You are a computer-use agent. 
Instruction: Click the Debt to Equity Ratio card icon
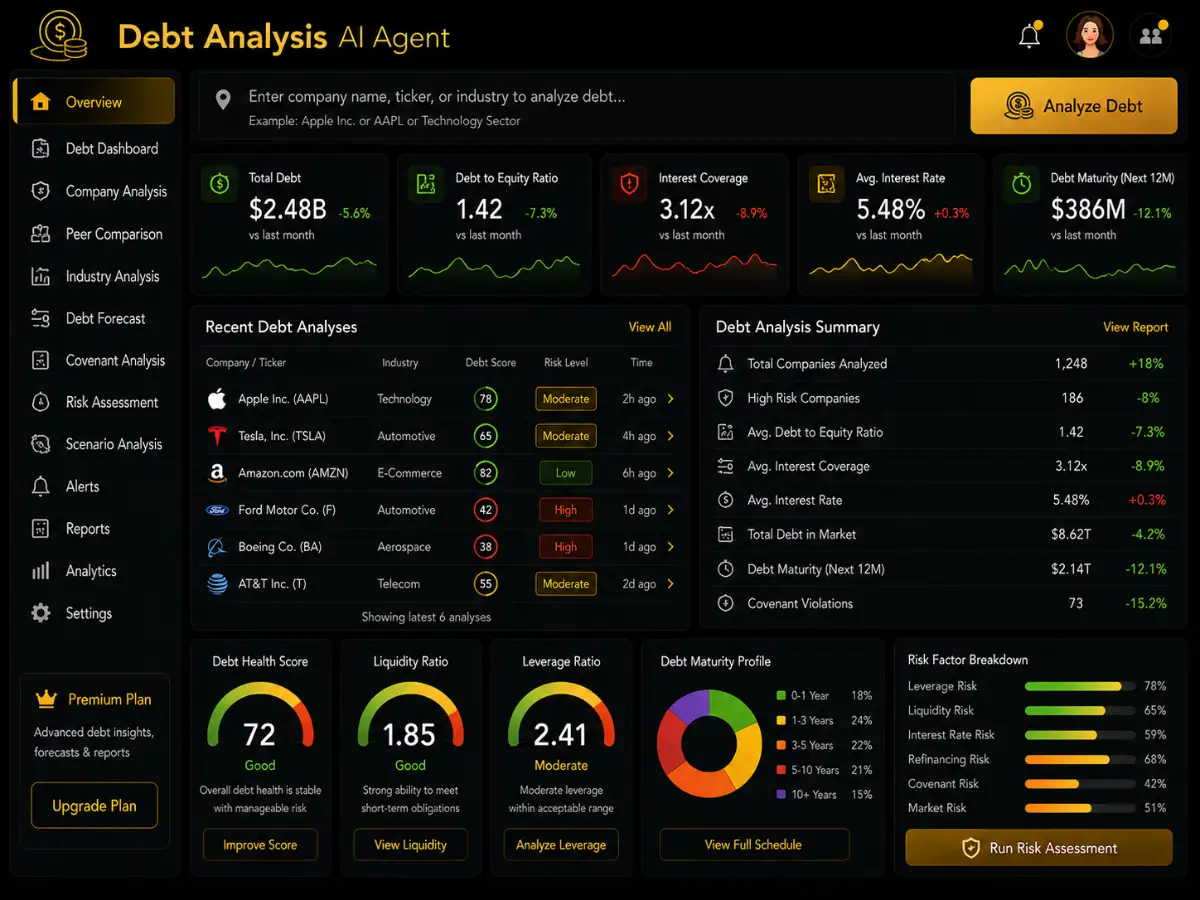click(425, 184)
